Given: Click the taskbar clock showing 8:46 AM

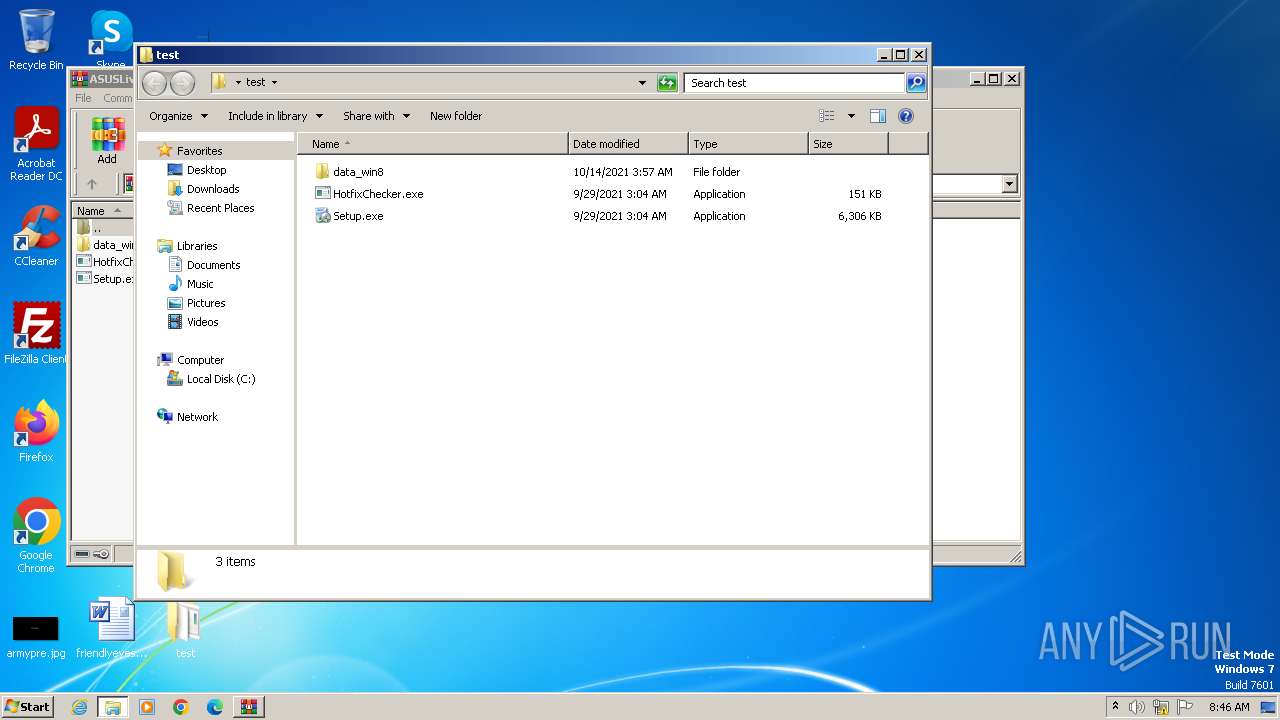Looking at the screenshot, I should (1229, 707).
